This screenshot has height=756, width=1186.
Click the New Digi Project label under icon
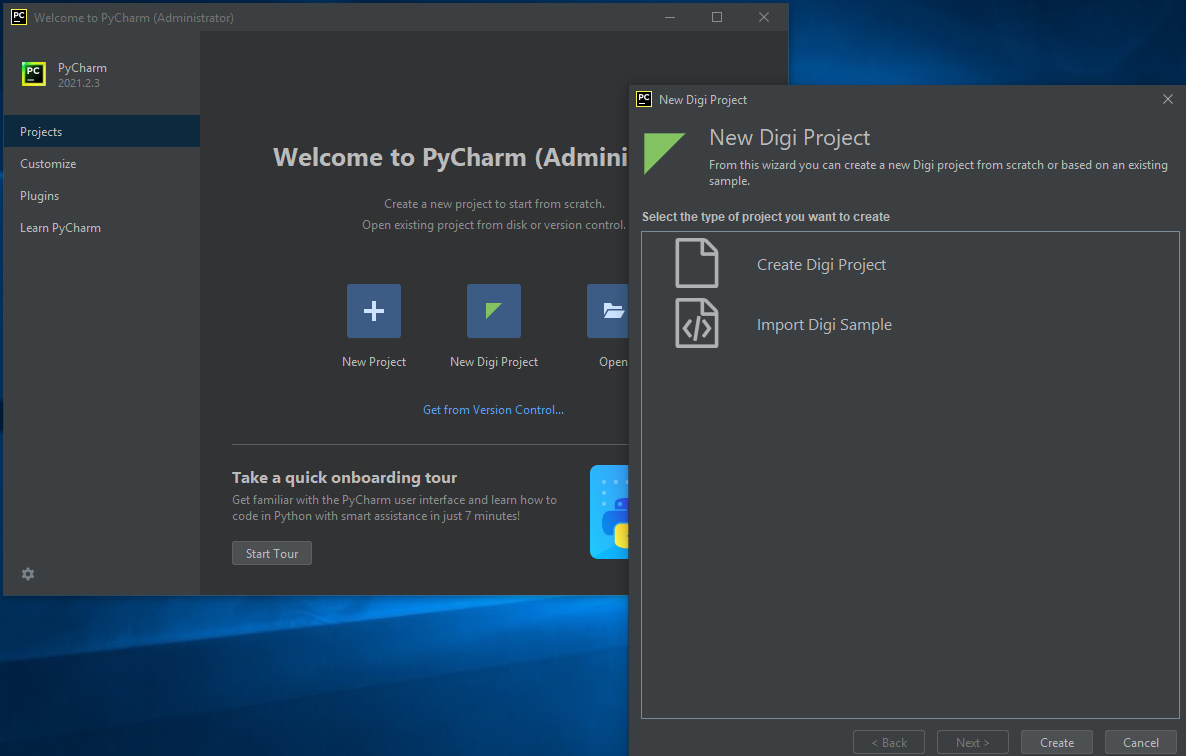coord(494,362)
